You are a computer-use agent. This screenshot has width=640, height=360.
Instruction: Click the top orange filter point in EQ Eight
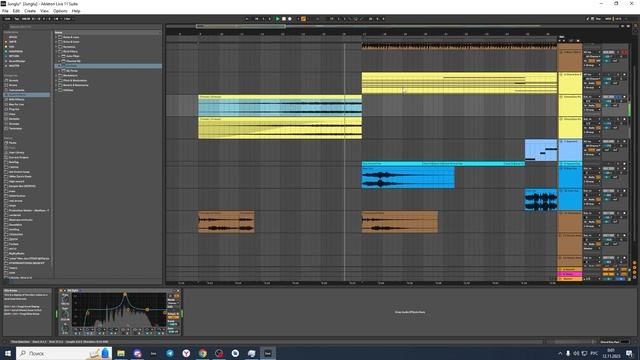click(125, 294)
